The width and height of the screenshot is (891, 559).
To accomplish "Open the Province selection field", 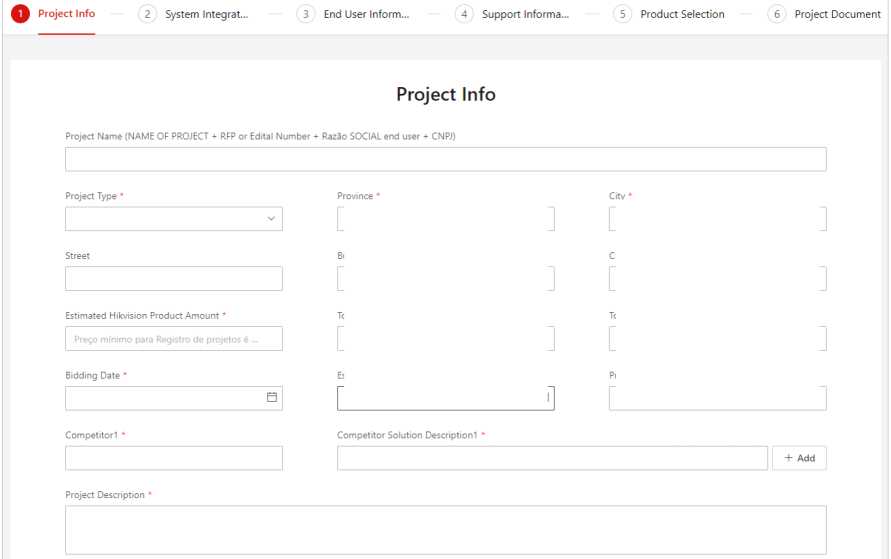I will click(x=445, y=219).
